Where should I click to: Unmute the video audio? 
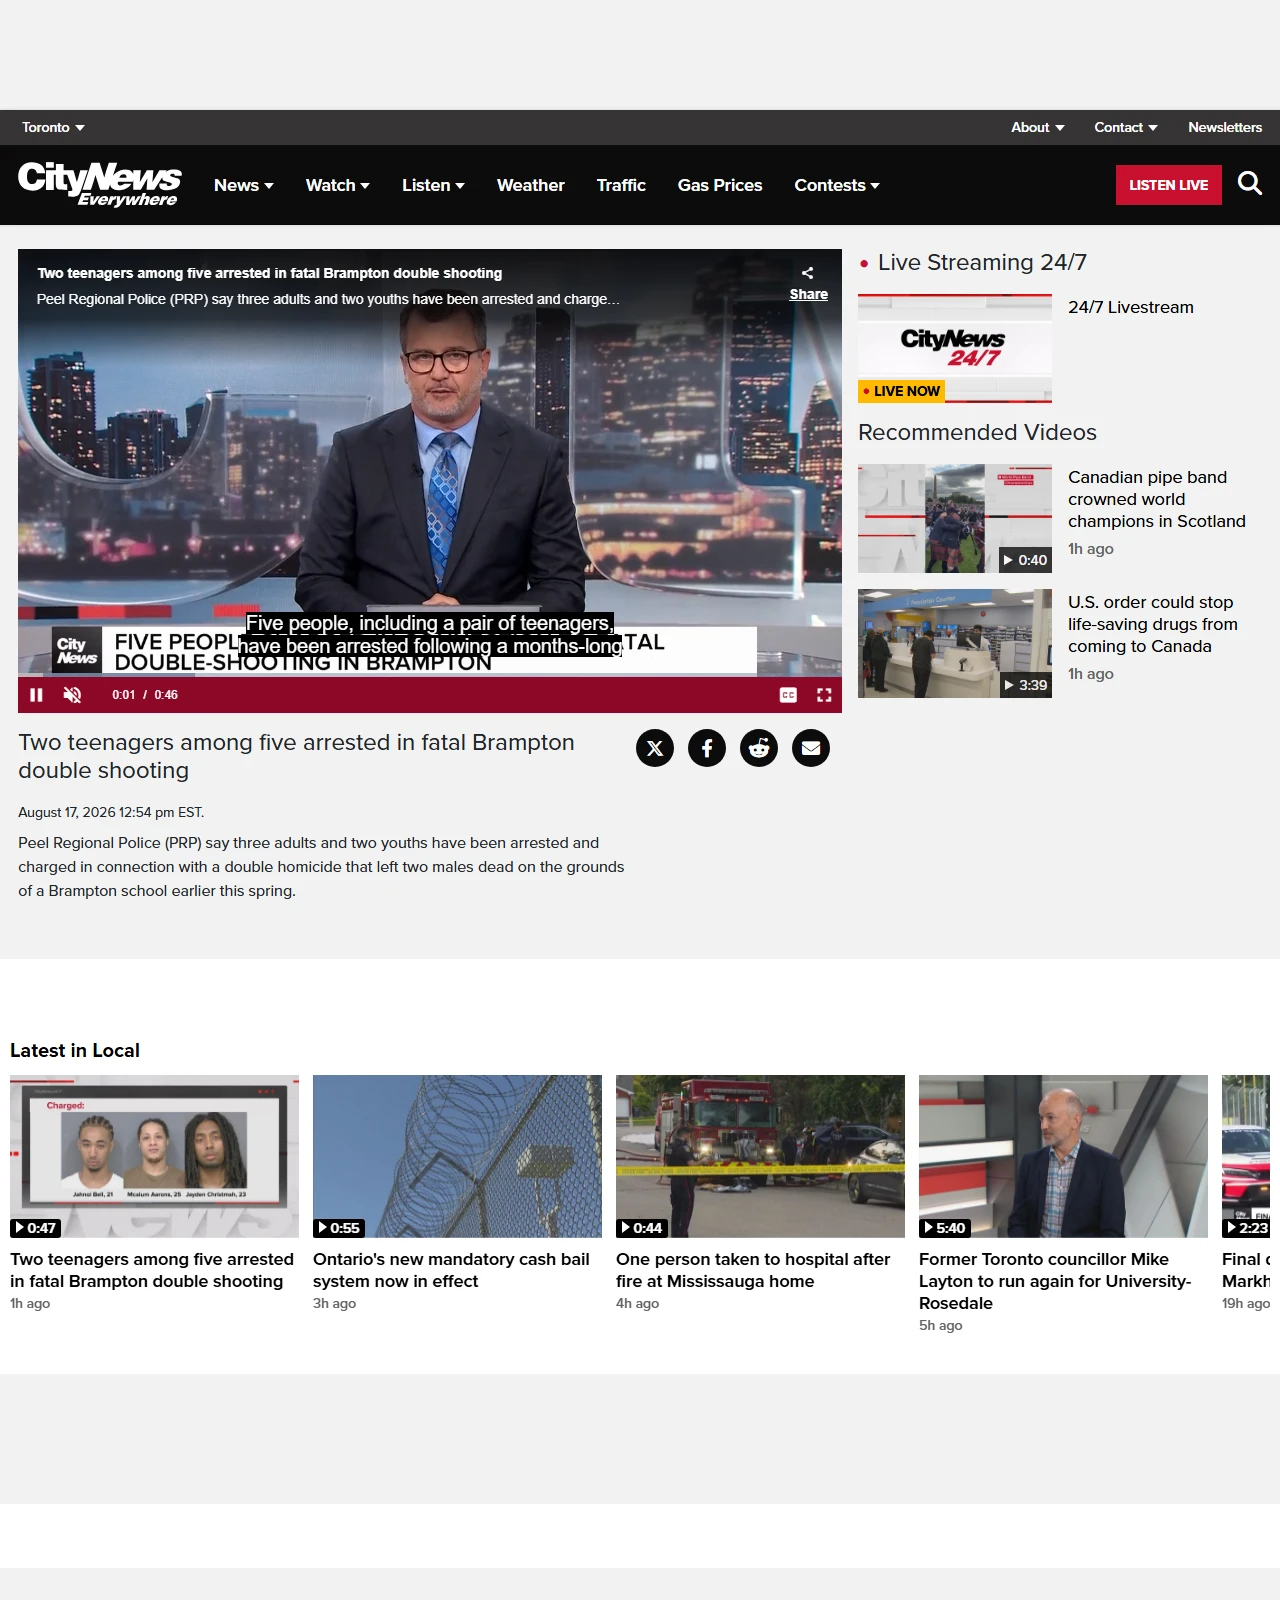pos(72,695)
